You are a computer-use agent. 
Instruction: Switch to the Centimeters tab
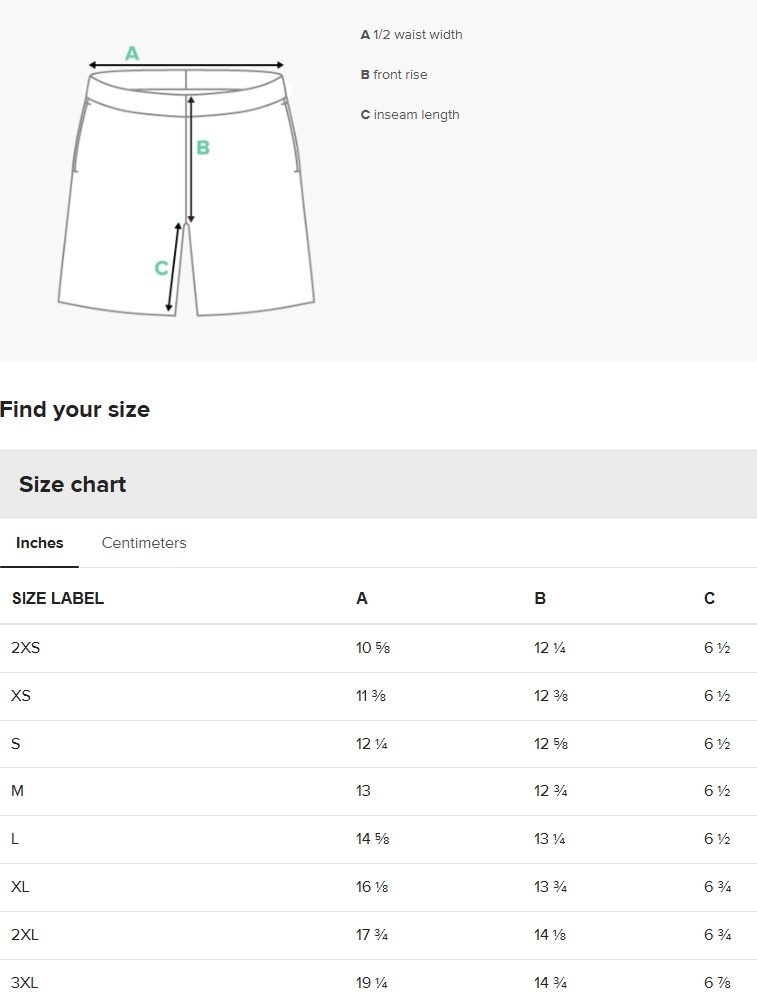pos(144,543)
